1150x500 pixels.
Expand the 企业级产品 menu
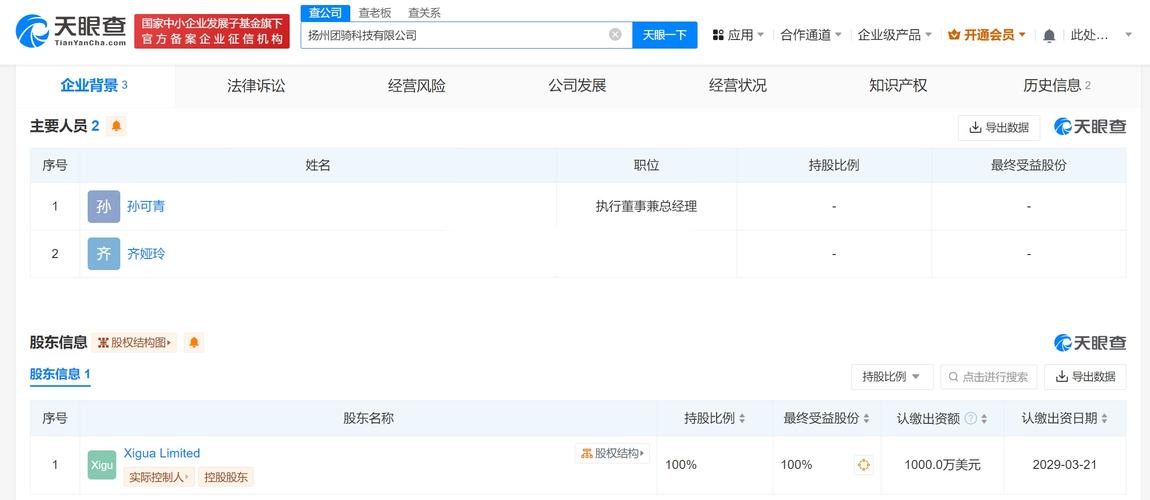coord(895,34)
